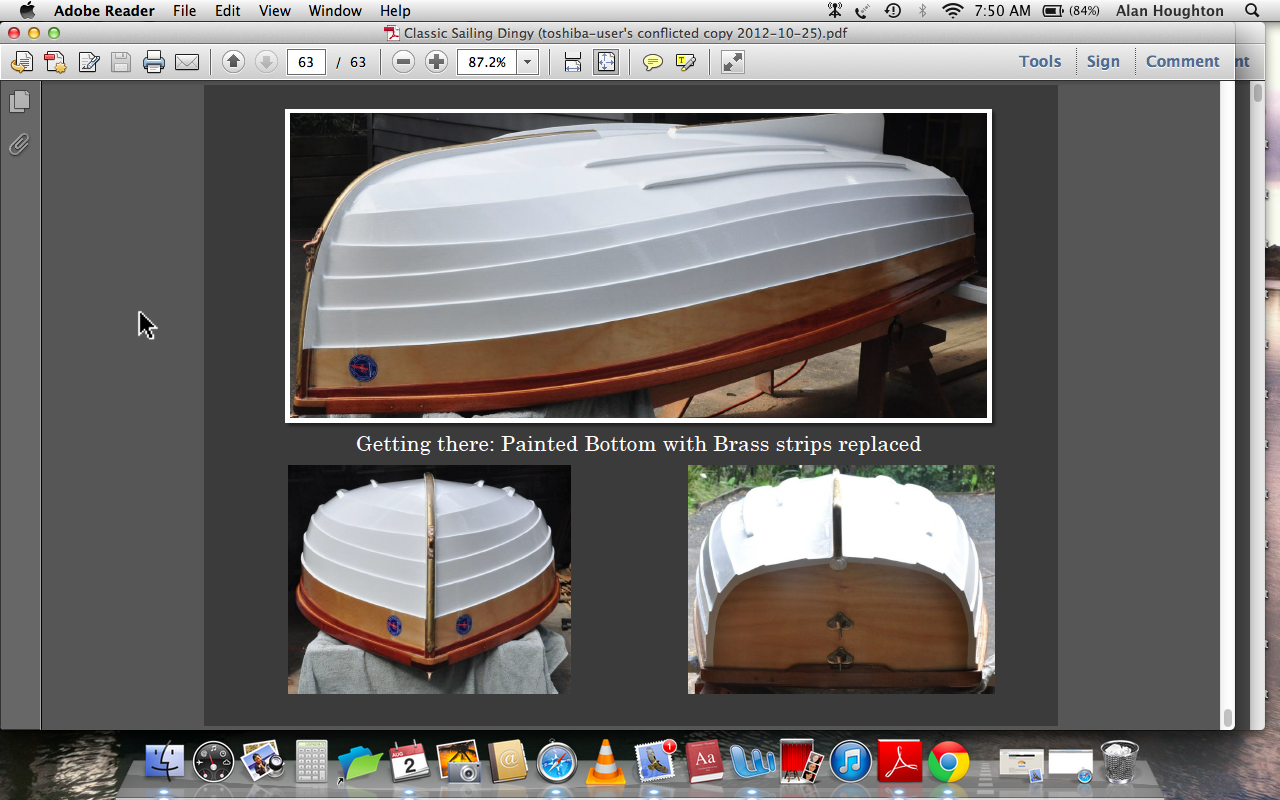Toggle fit to window width mode
The height and width of the screenshot is (800, 1280).
pyautogui.click(x=573, y=62)
